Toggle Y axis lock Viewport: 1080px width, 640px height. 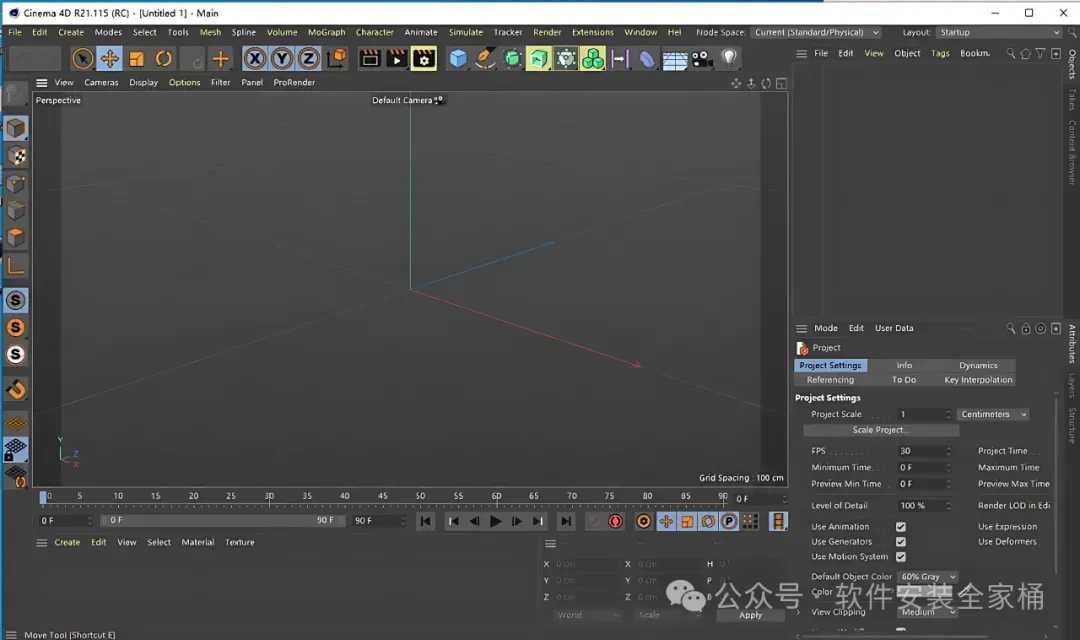(282, 59)
